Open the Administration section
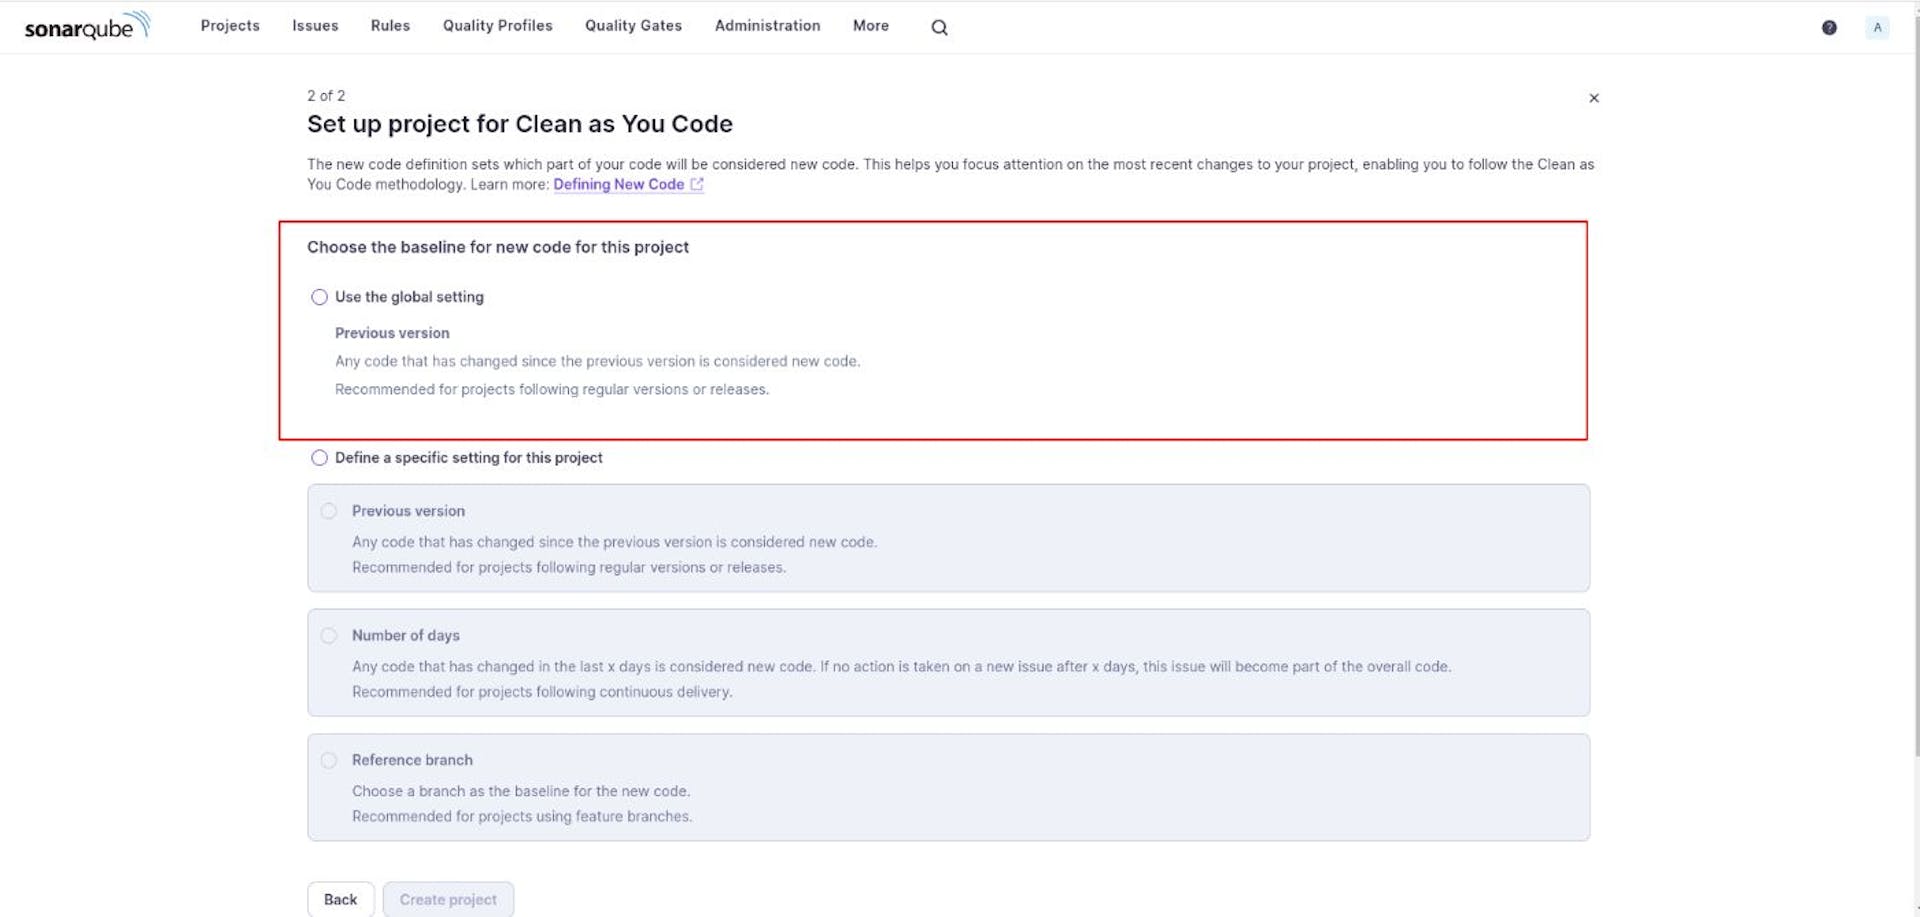This screenshot has height=917, width=1920. pos(767,26)
